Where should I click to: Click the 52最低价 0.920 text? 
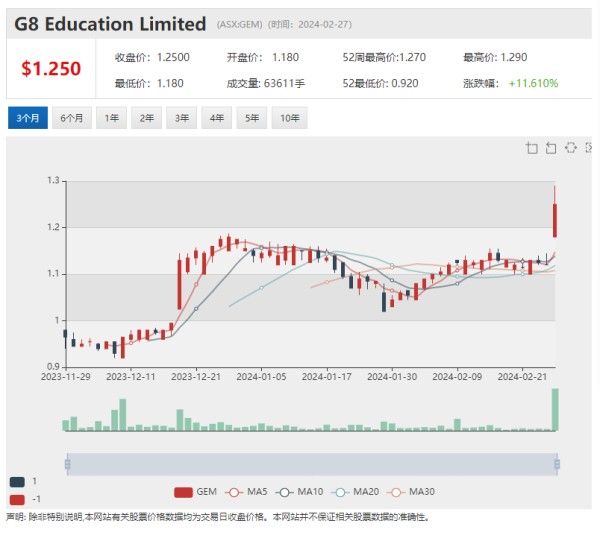[x=380, y=83]
